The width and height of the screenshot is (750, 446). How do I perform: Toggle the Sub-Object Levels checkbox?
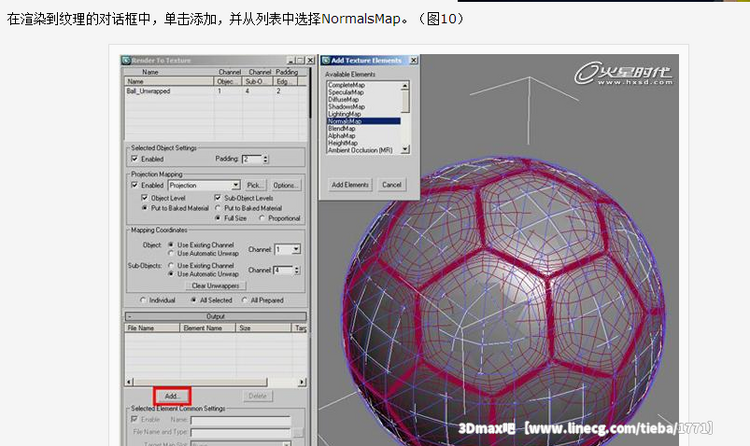(218, 198)
